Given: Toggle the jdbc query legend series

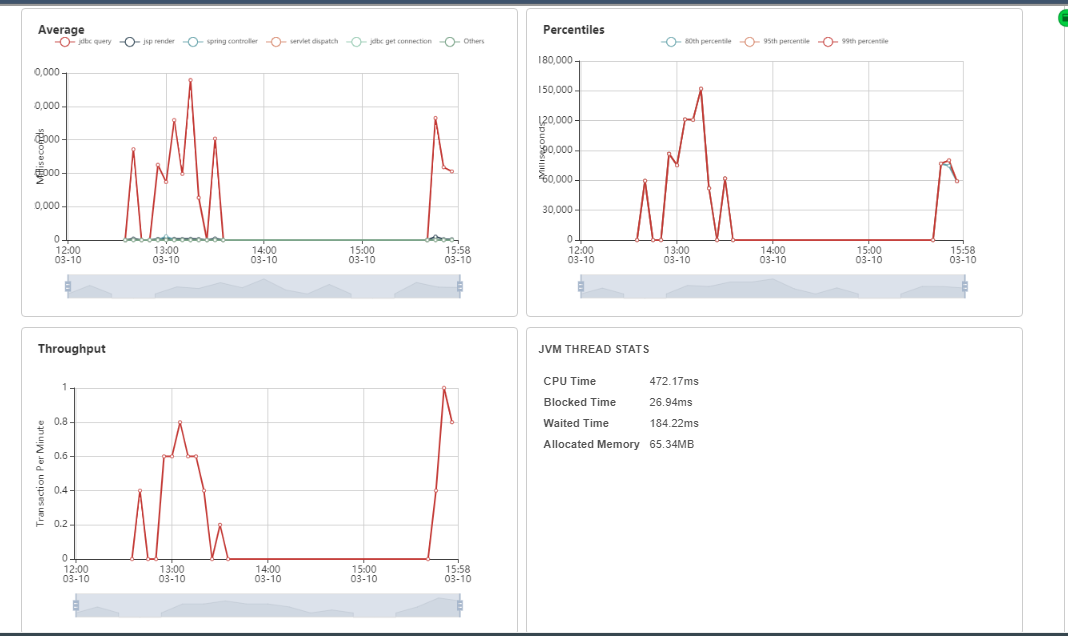Looking at the screenshot, I should coord(65,41).
